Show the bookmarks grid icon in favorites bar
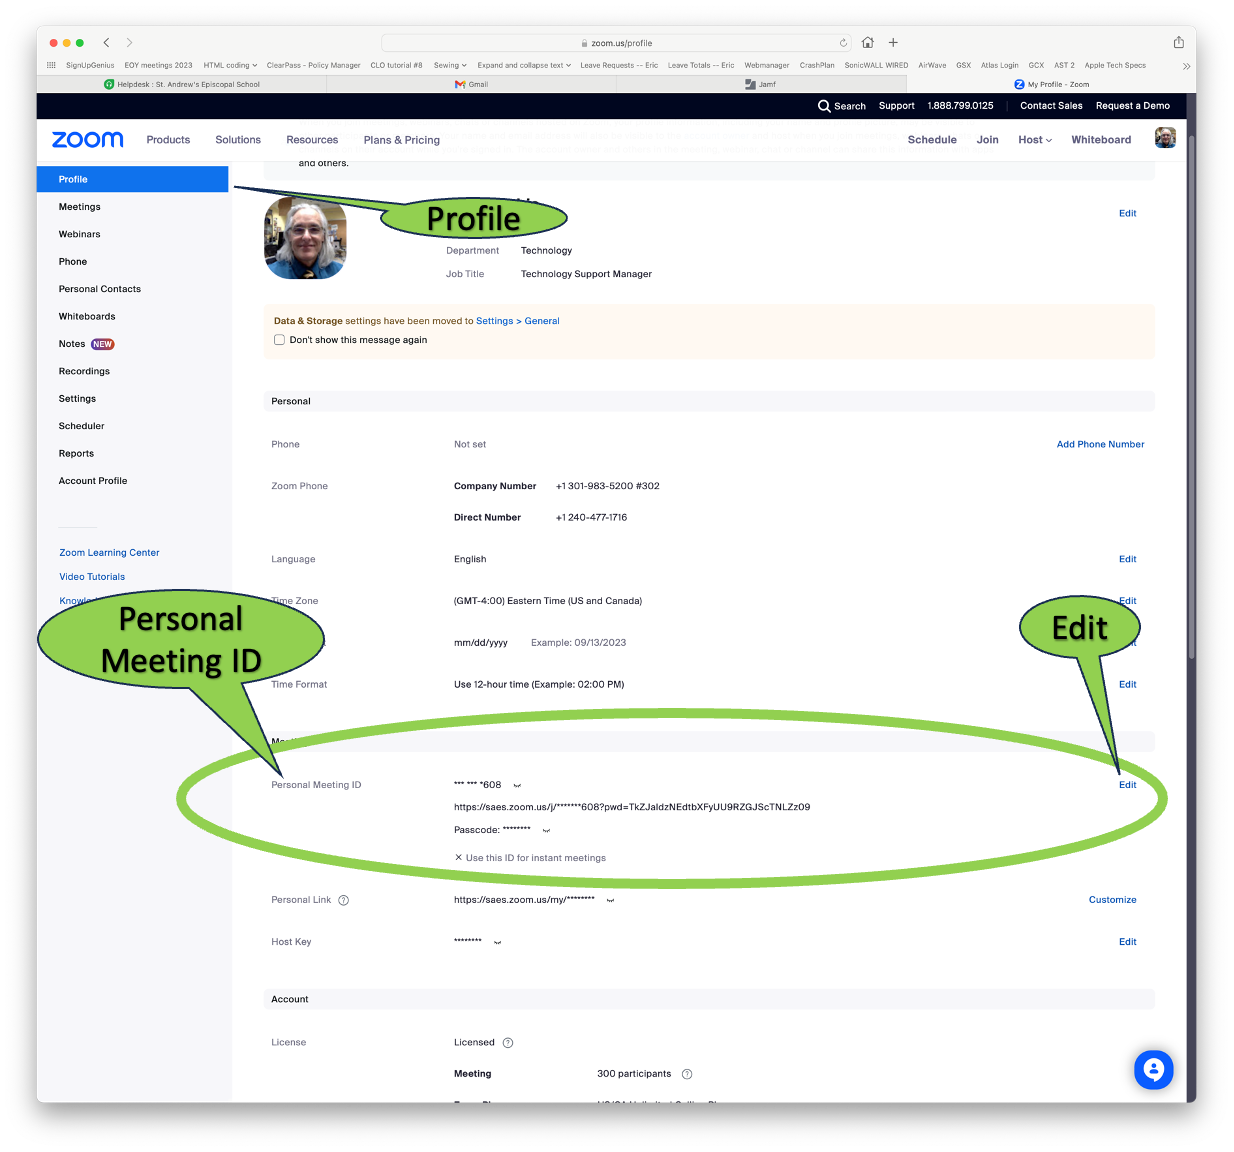Screen dimensions: 1234x1152 tap(51, 65)
